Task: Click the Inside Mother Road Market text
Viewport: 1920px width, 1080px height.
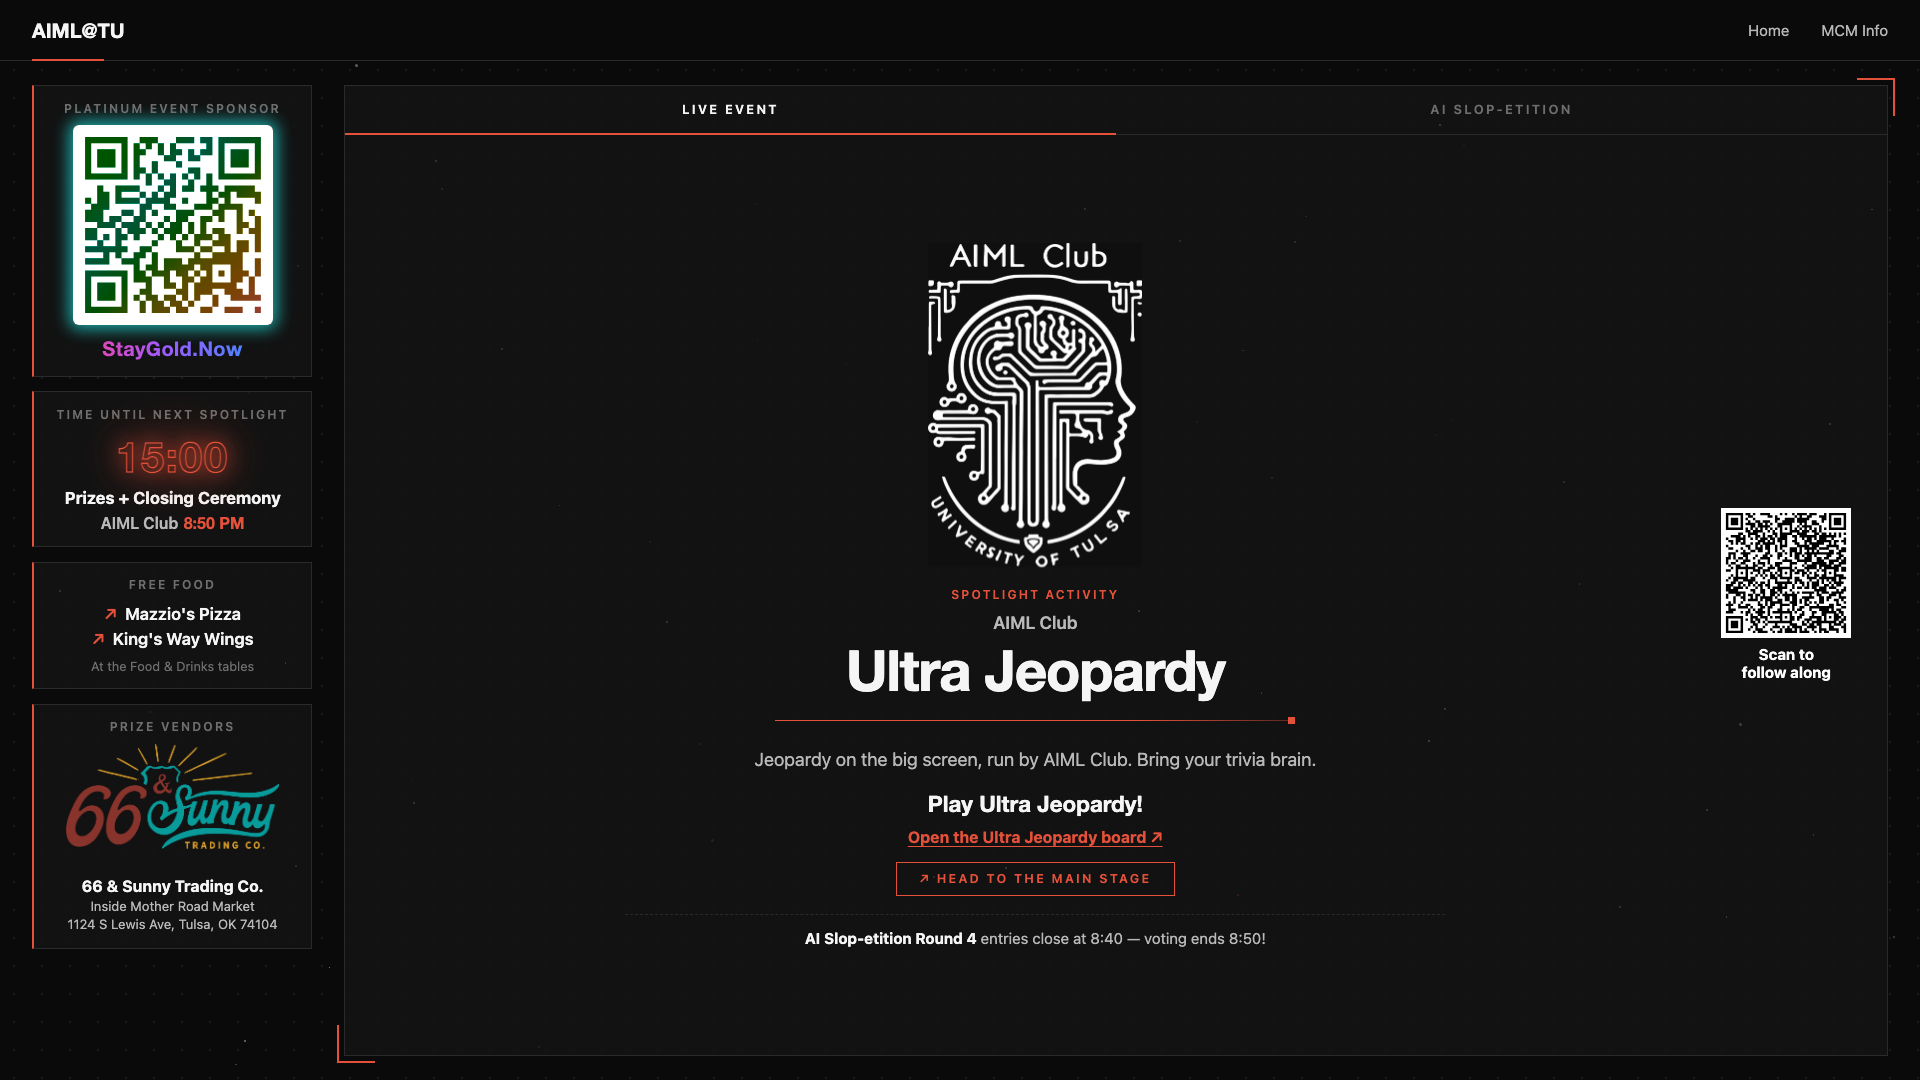Action: click(x=172, y=907)
